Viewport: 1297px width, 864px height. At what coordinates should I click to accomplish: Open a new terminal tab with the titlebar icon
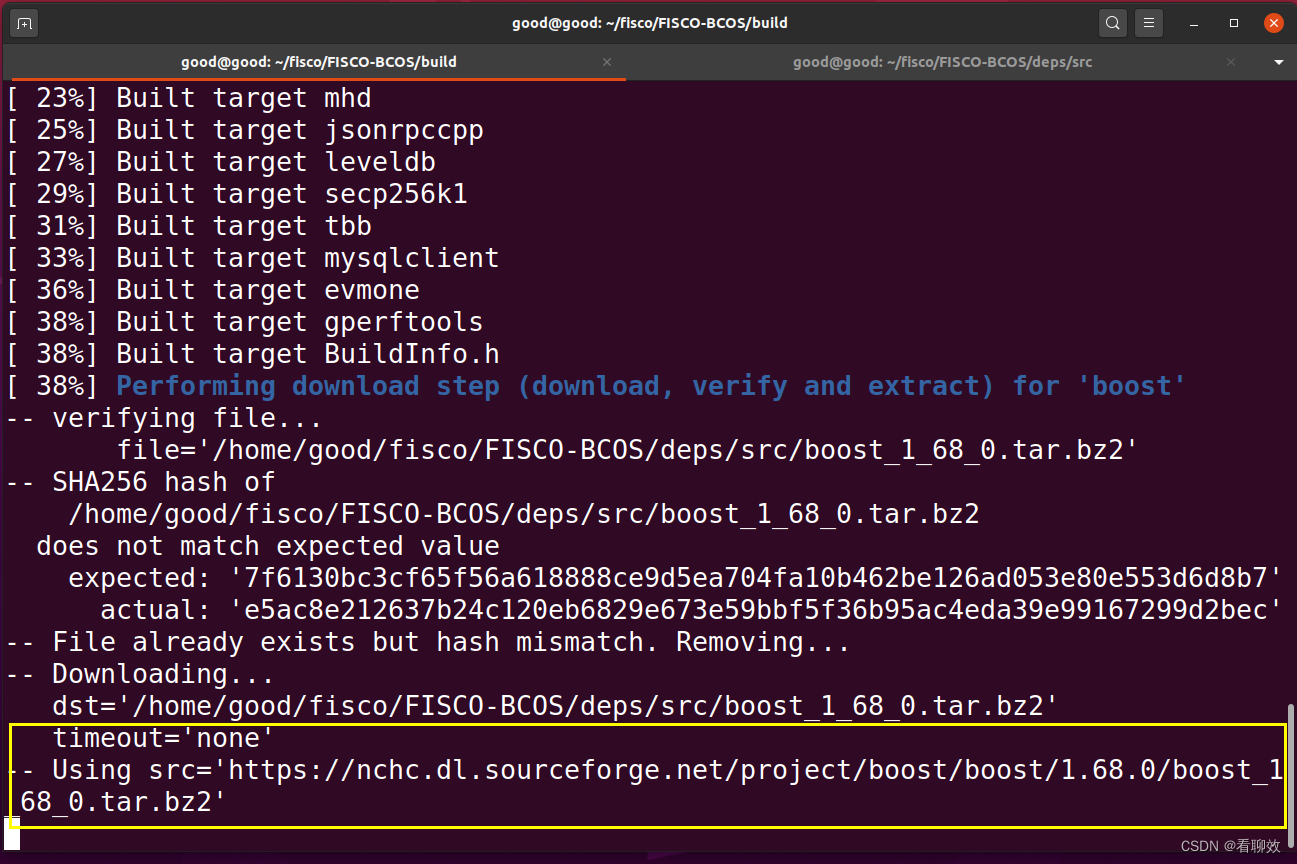[24, 22]
